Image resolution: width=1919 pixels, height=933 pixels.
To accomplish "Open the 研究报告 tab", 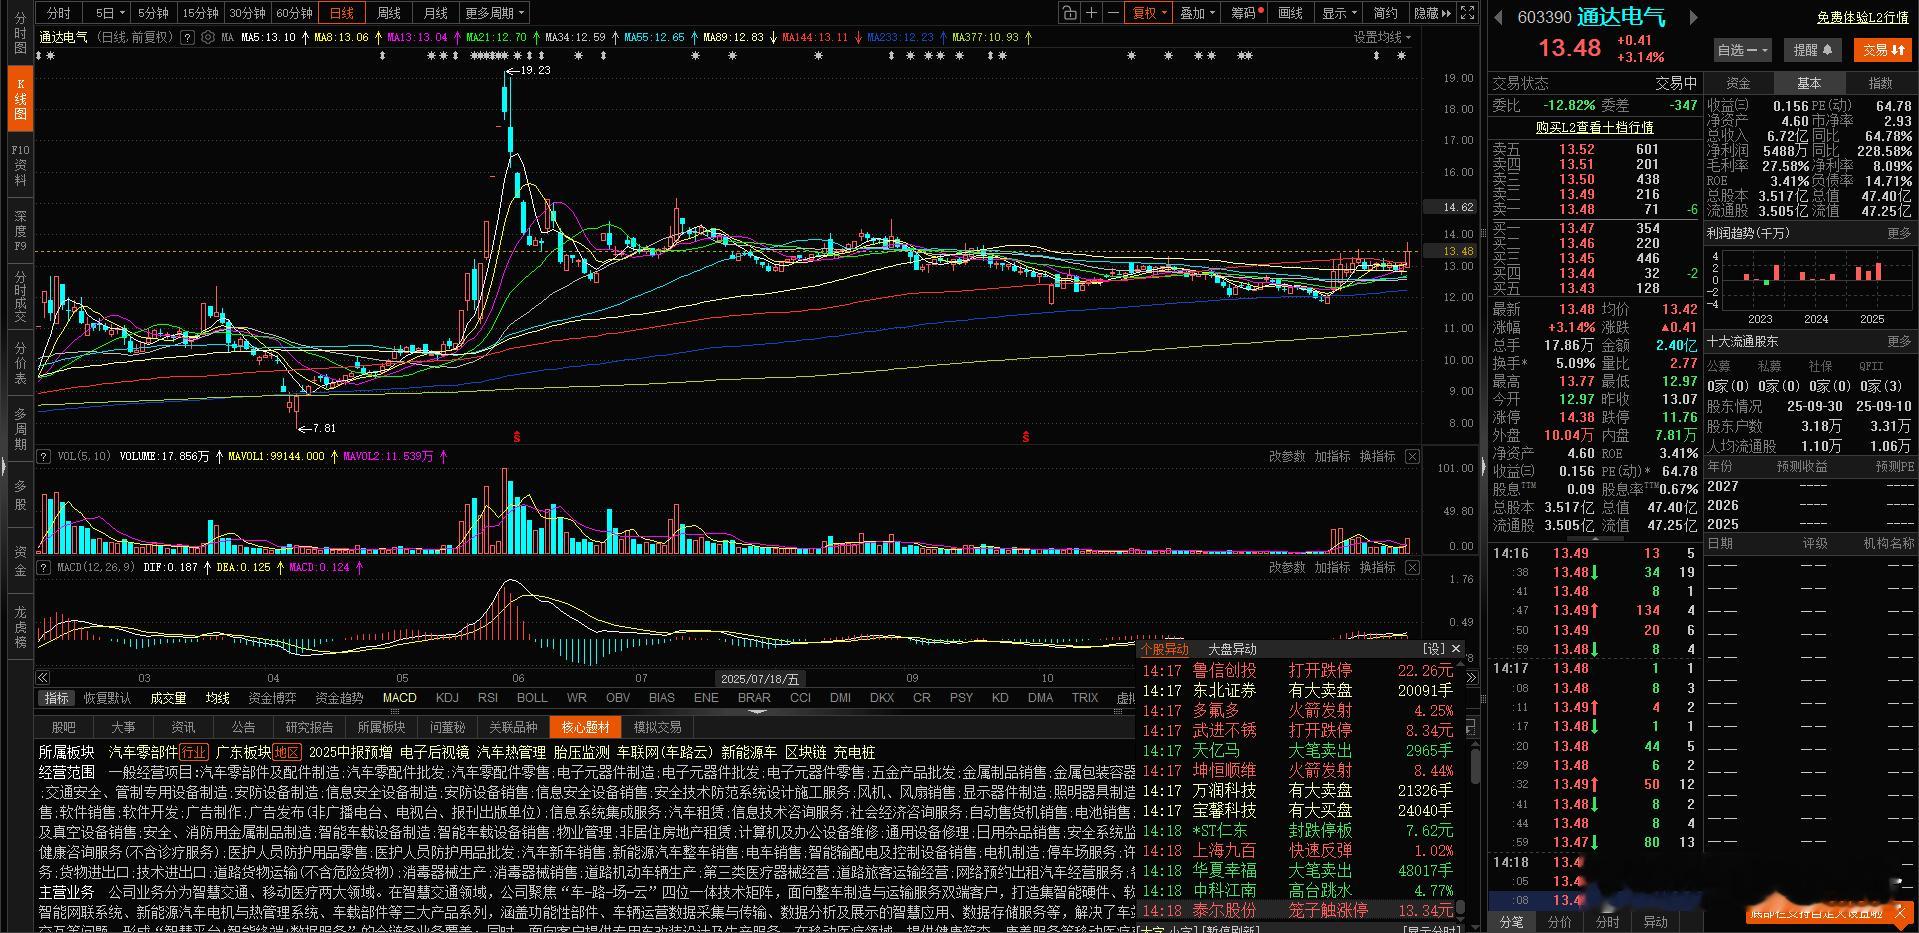I will (309, 727).
